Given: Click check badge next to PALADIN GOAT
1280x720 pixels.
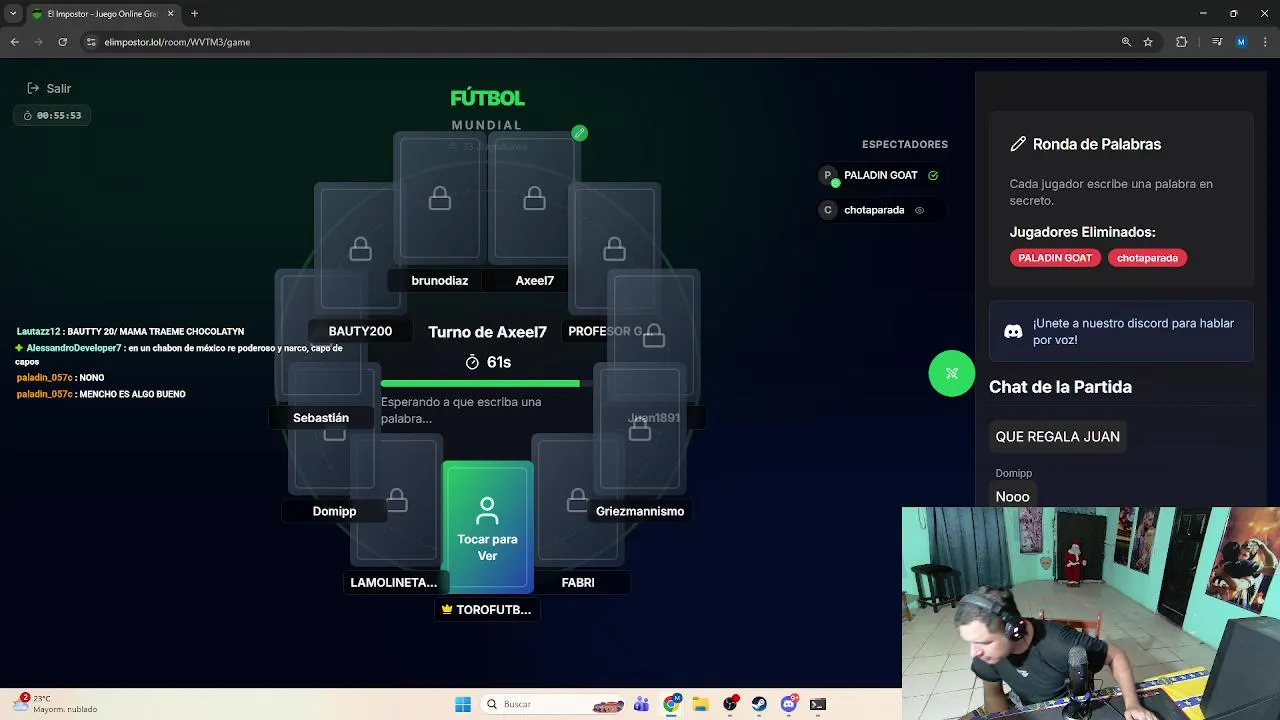Looking at the screenshot, I should (933, 175).
